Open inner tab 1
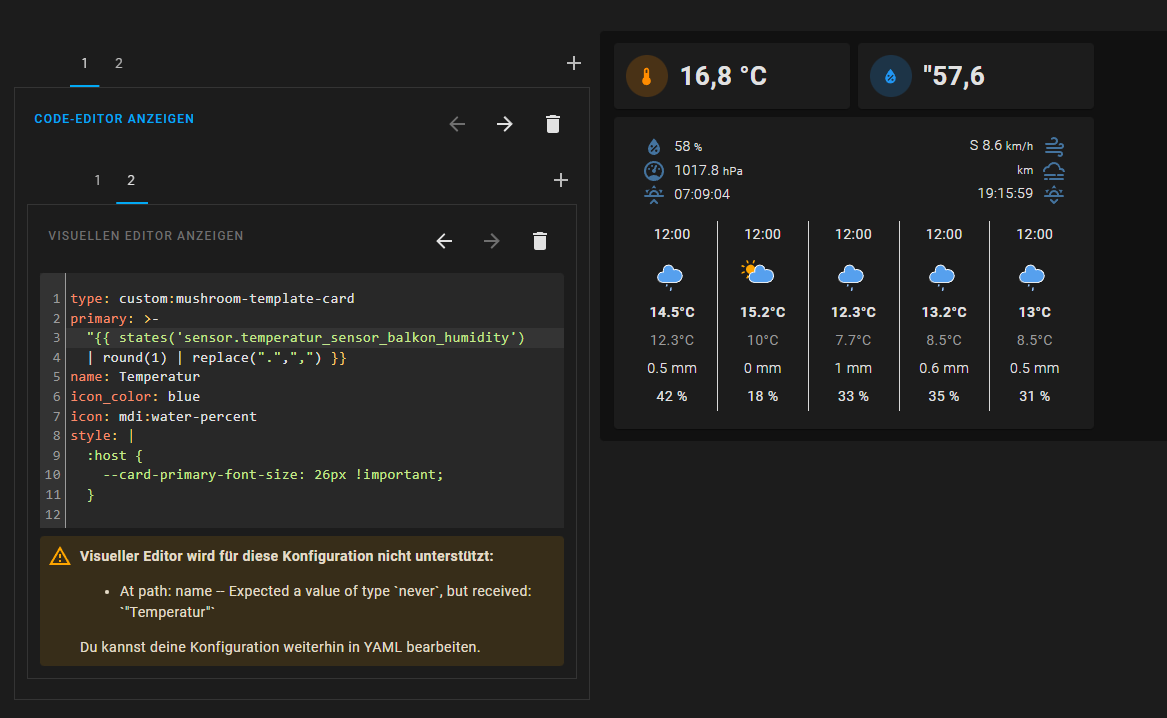The height and width of the screenshot is (718, 1167). tap(97, 180)
